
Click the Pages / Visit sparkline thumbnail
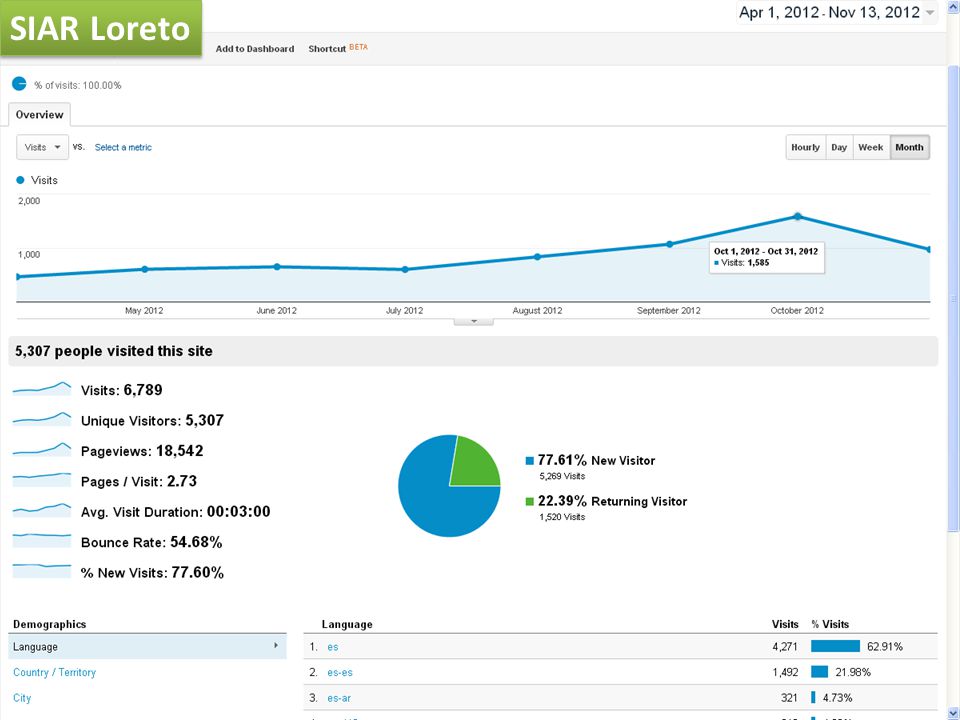42,479
